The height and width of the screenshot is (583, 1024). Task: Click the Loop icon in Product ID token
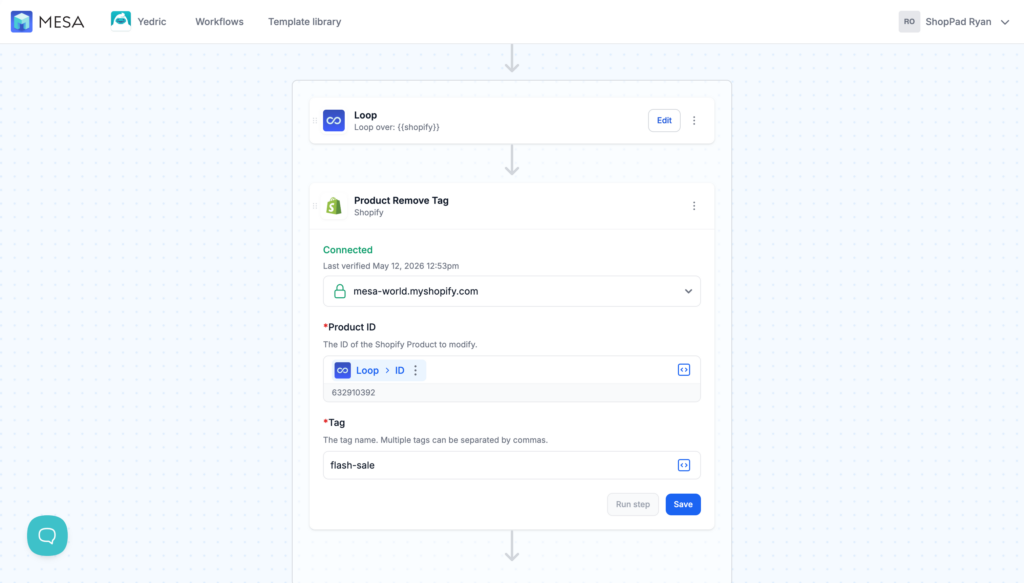pyautogui.click(x=342, y=370)
